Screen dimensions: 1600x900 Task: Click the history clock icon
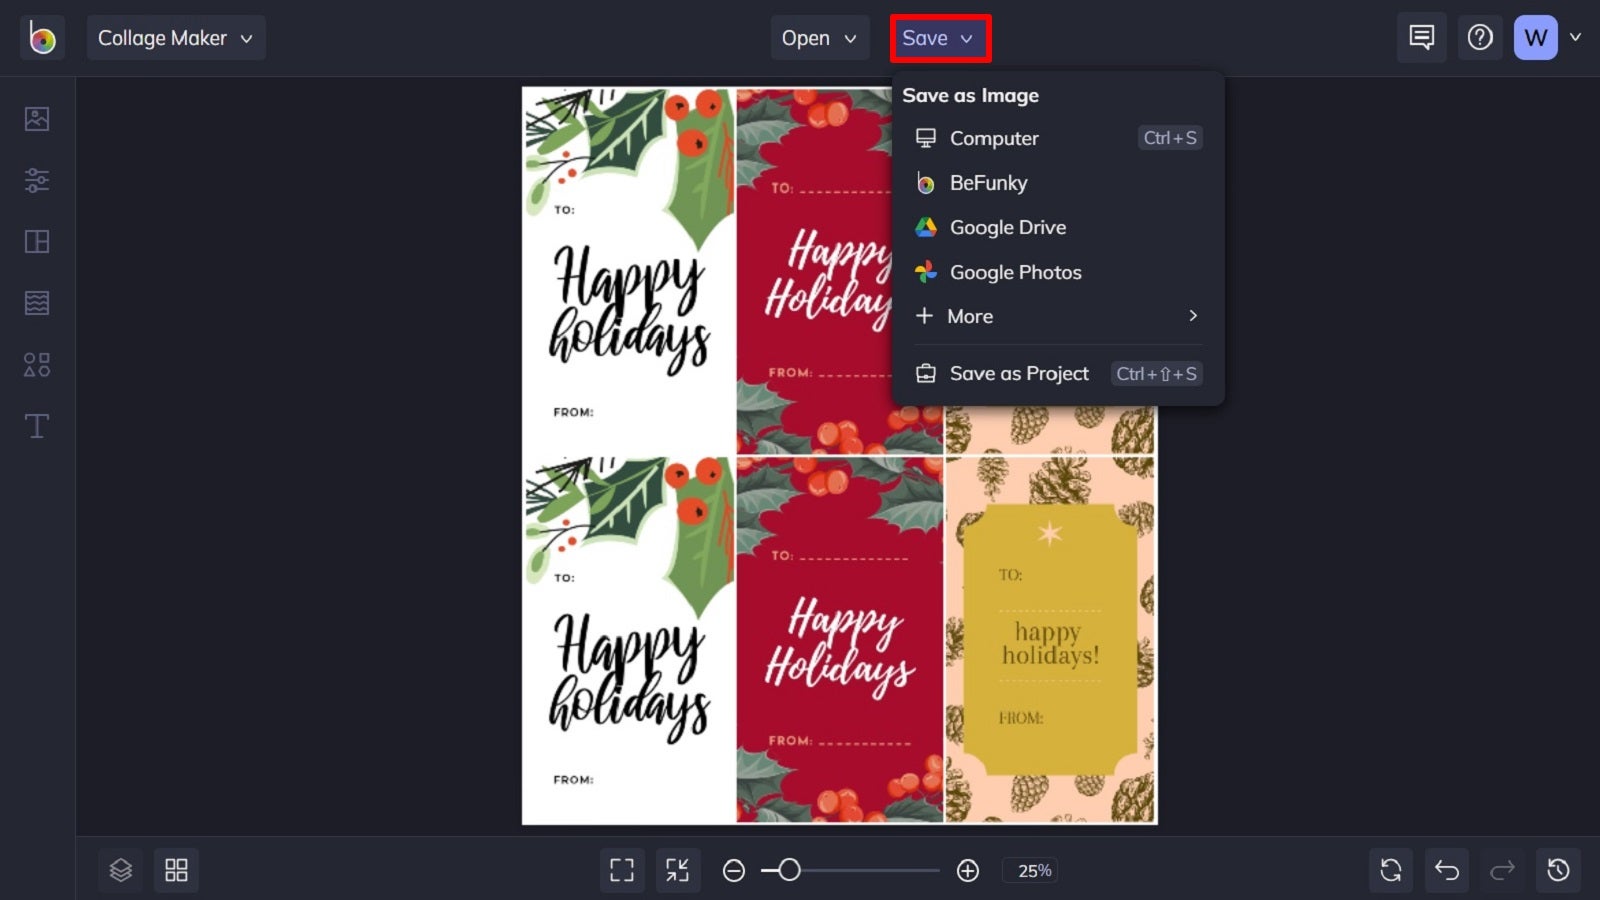point(1558,870)
